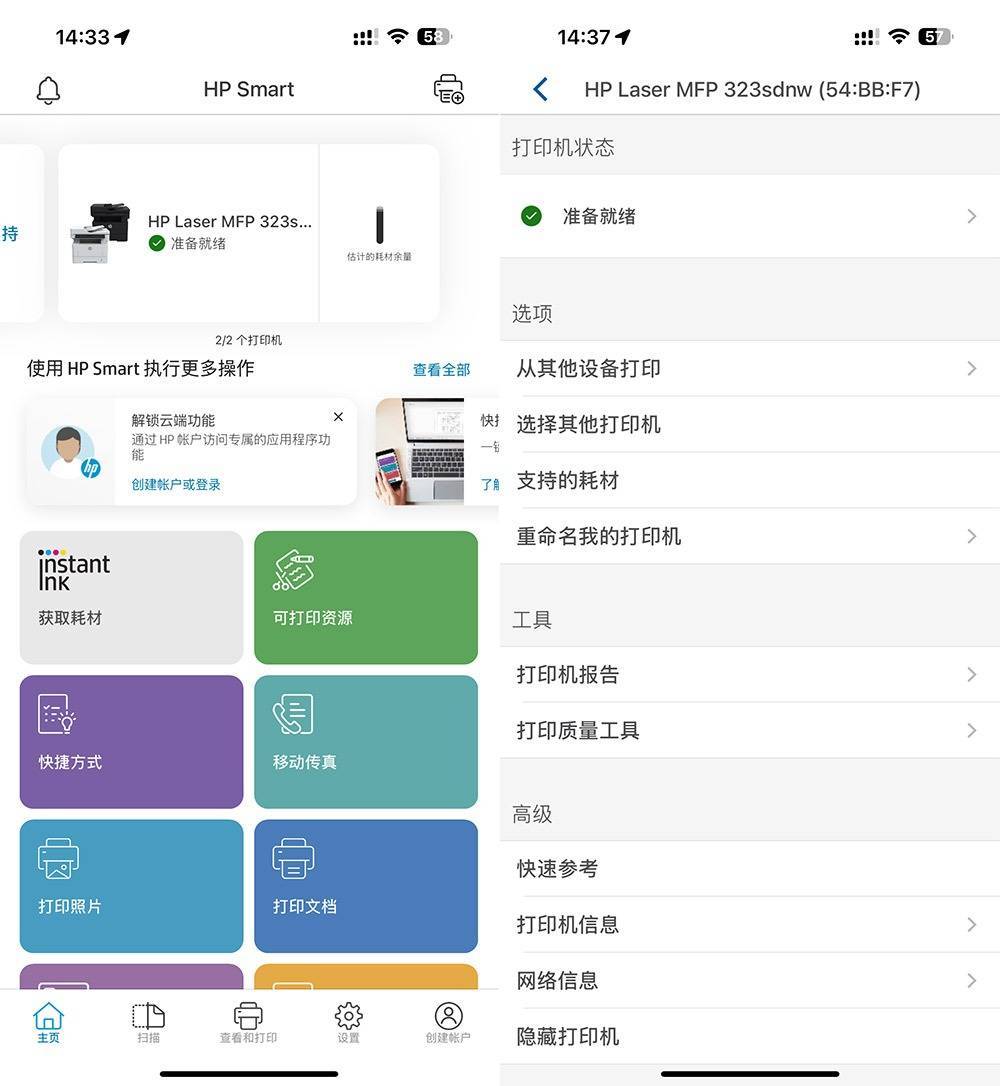Open the 可打印资源 (Printable Resources) tile
This screenshot has width=1000, height=1086.
coord(366,597)
